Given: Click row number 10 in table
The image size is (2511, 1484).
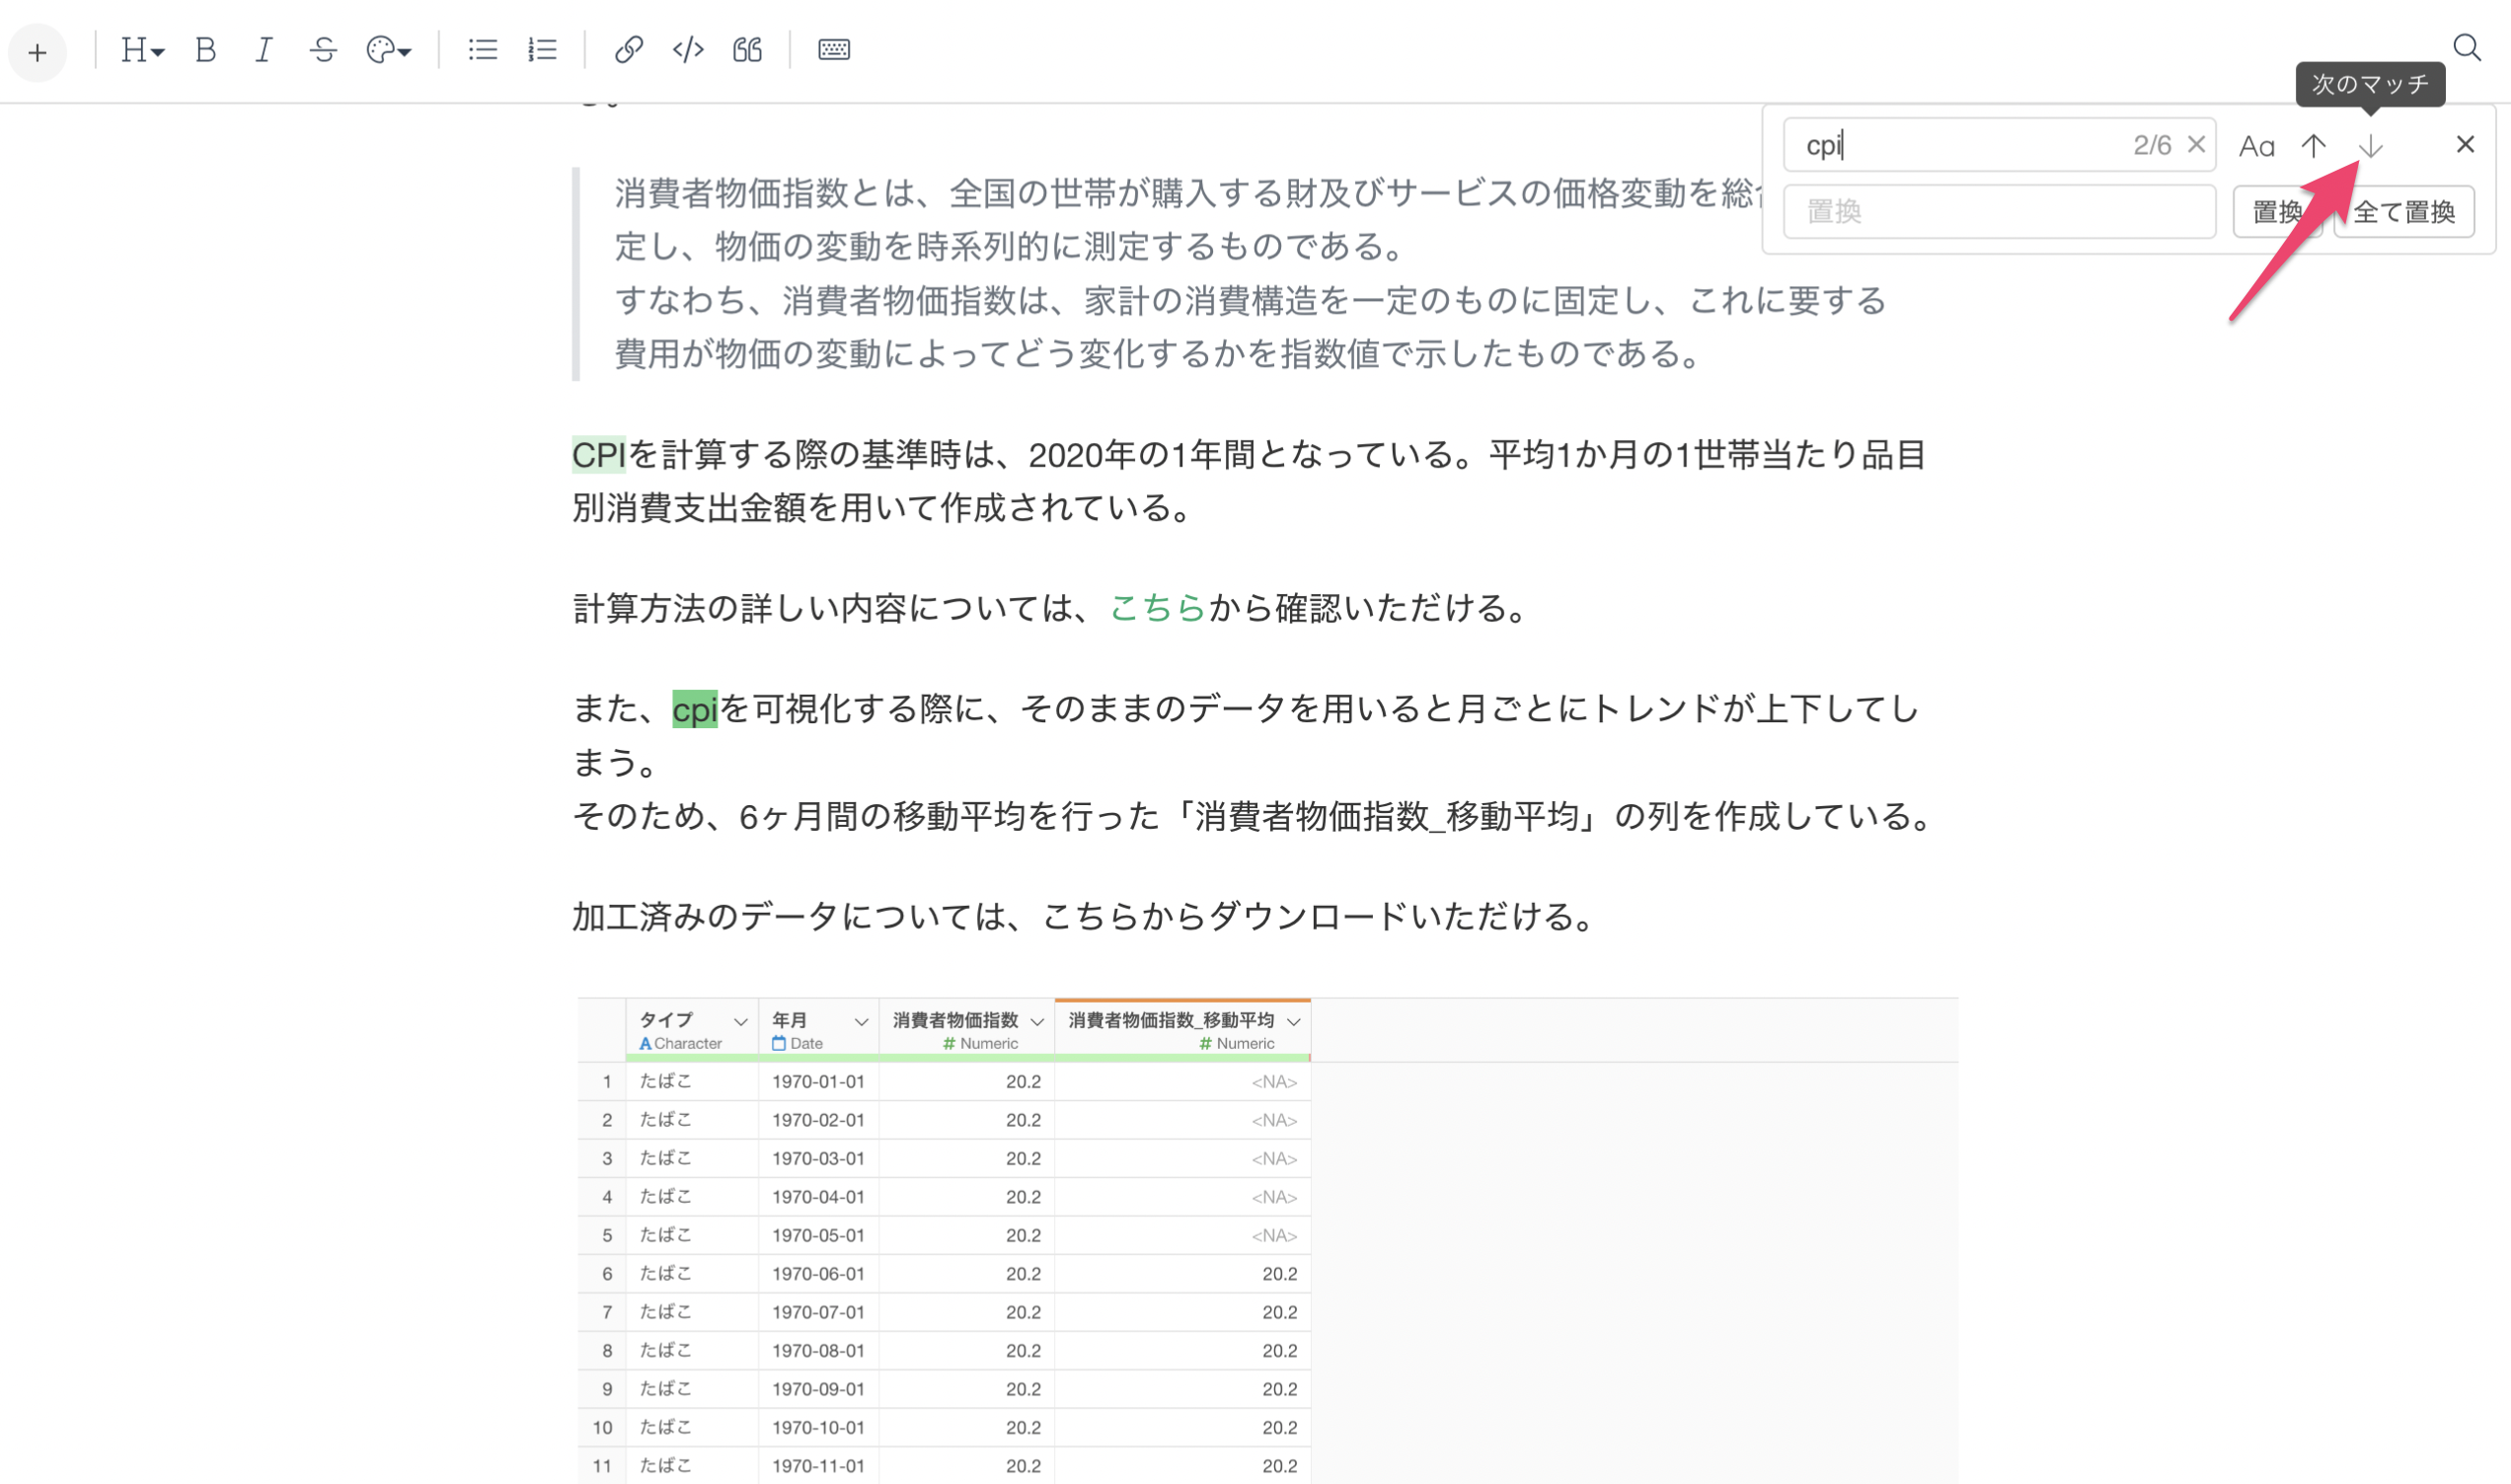Looking at the screenshot, I should (602, 1428).
